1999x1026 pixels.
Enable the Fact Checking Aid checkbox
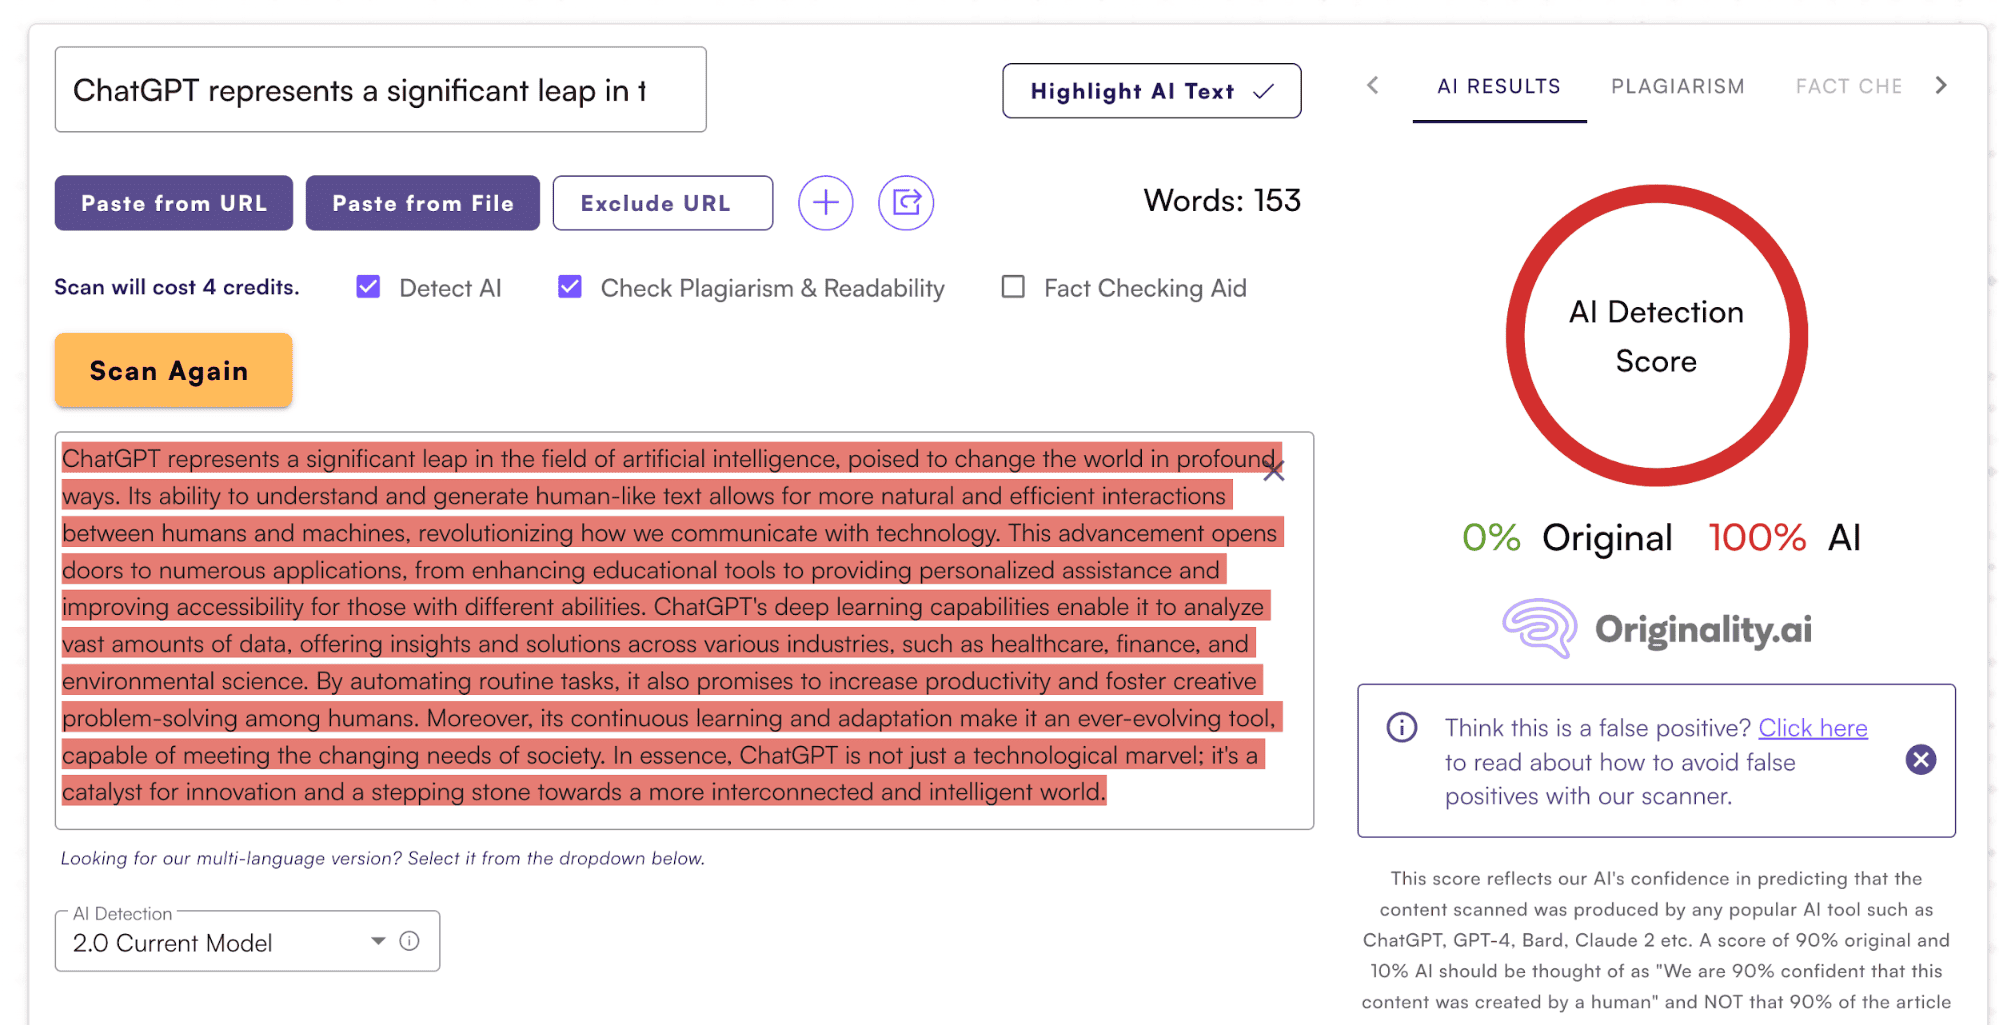(x=1013, y=288)
